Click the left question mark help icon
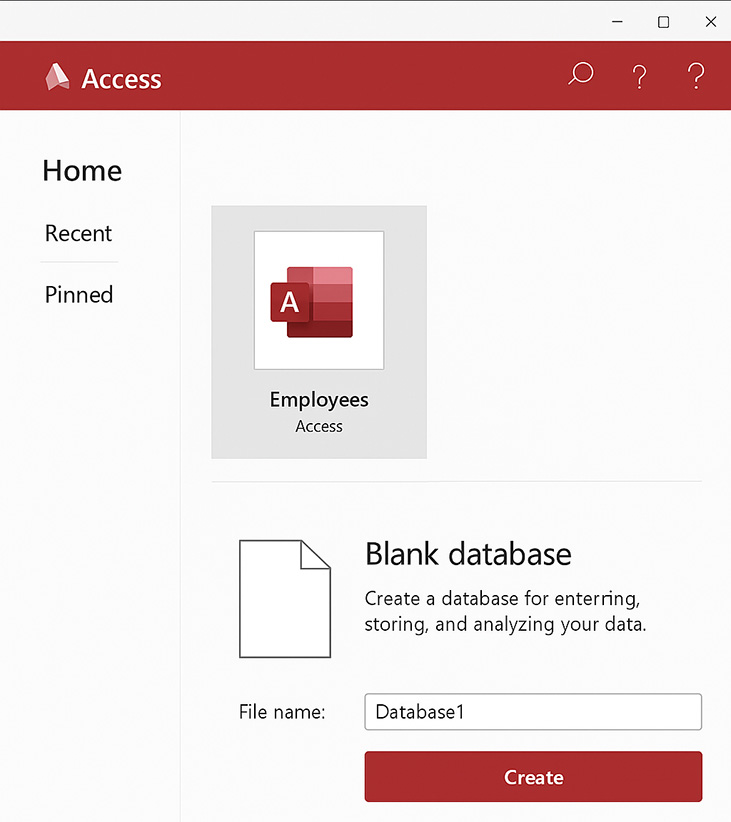 [x=639, y=77]
